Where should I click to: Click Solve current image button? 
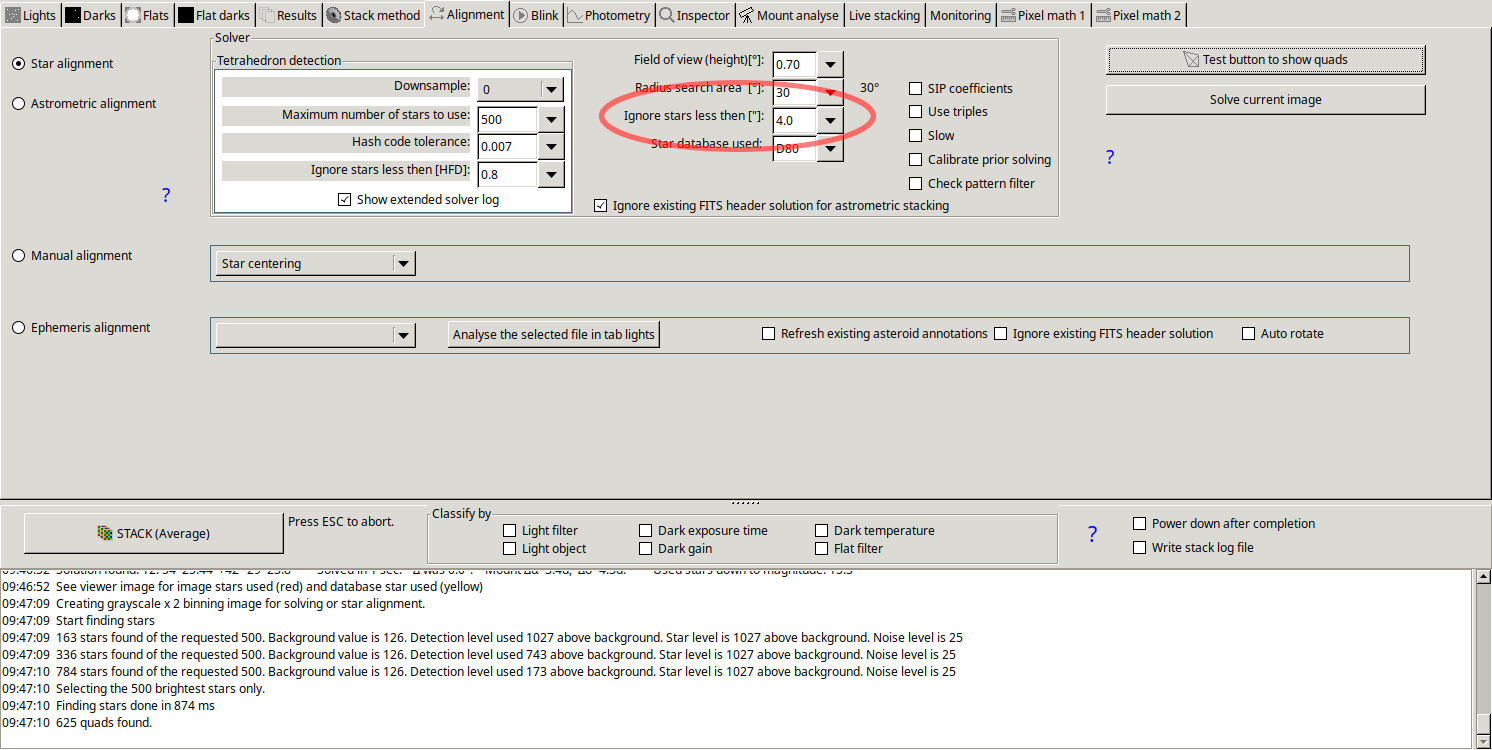1265,100
